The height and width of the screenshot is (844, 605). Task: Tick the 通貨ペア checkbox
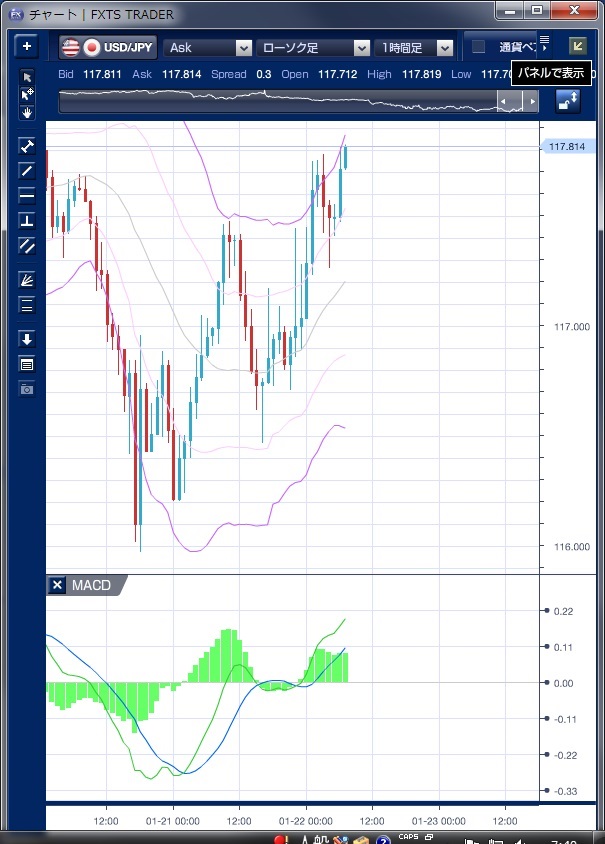coord(479,47)
